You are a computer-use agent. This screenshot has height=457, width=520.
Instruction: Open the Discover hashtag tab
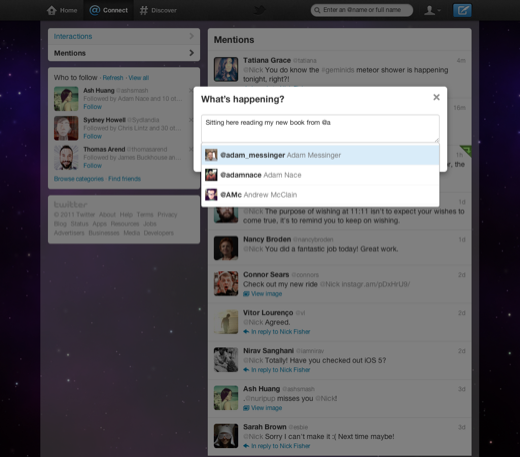click(x=158, y=10)
